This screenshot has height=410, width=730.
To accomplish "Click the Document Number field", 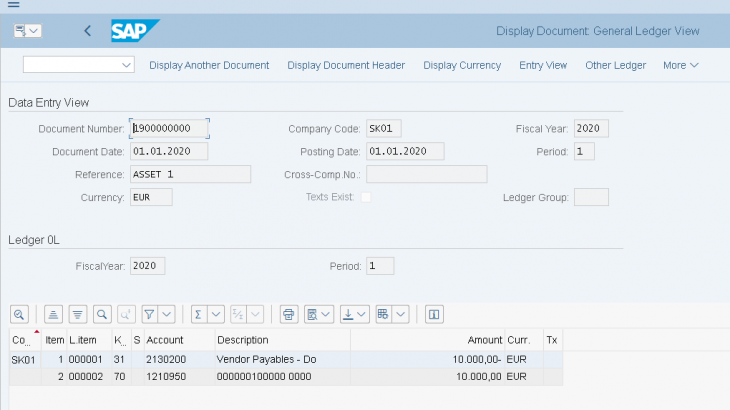I will tap(169, 128).
